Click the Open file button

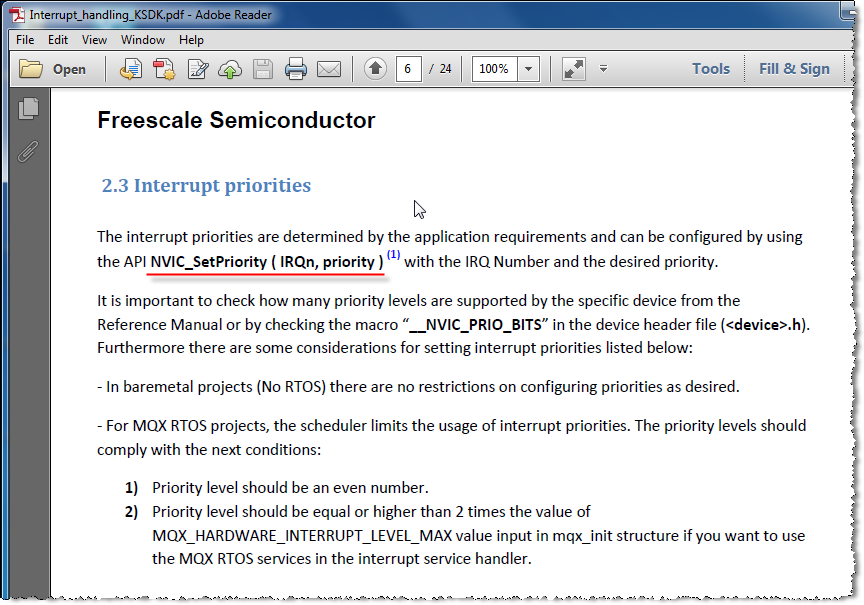tap(53, 69)
